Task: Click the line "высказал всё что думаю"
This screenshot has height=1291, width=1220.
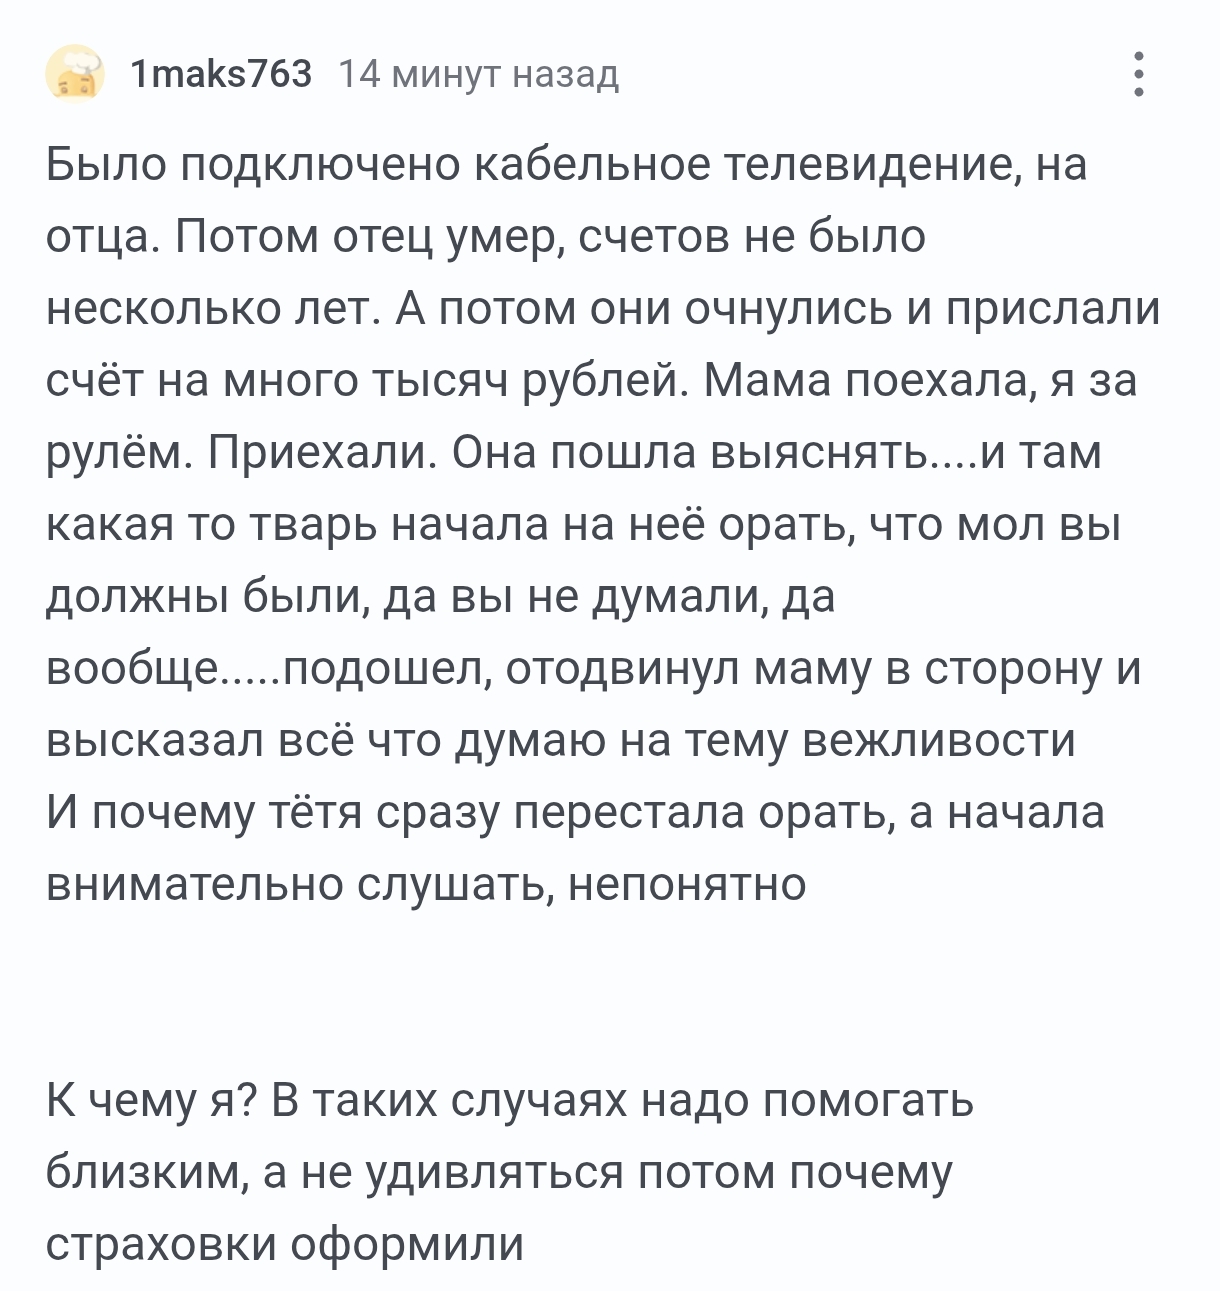Action: (561, 741)
